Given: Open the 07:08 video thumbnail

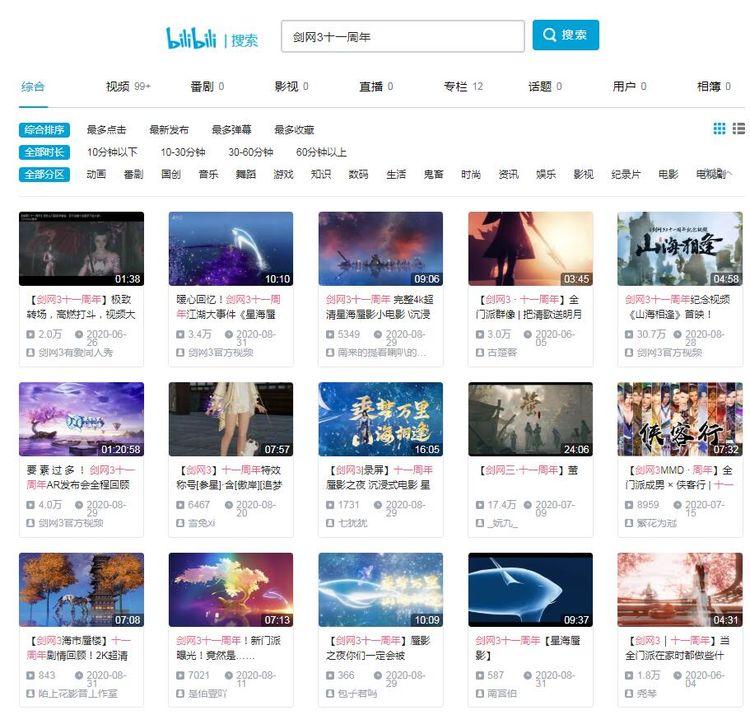Looking at the screenshot, I should pyautogui.click(x=81, y=590).
